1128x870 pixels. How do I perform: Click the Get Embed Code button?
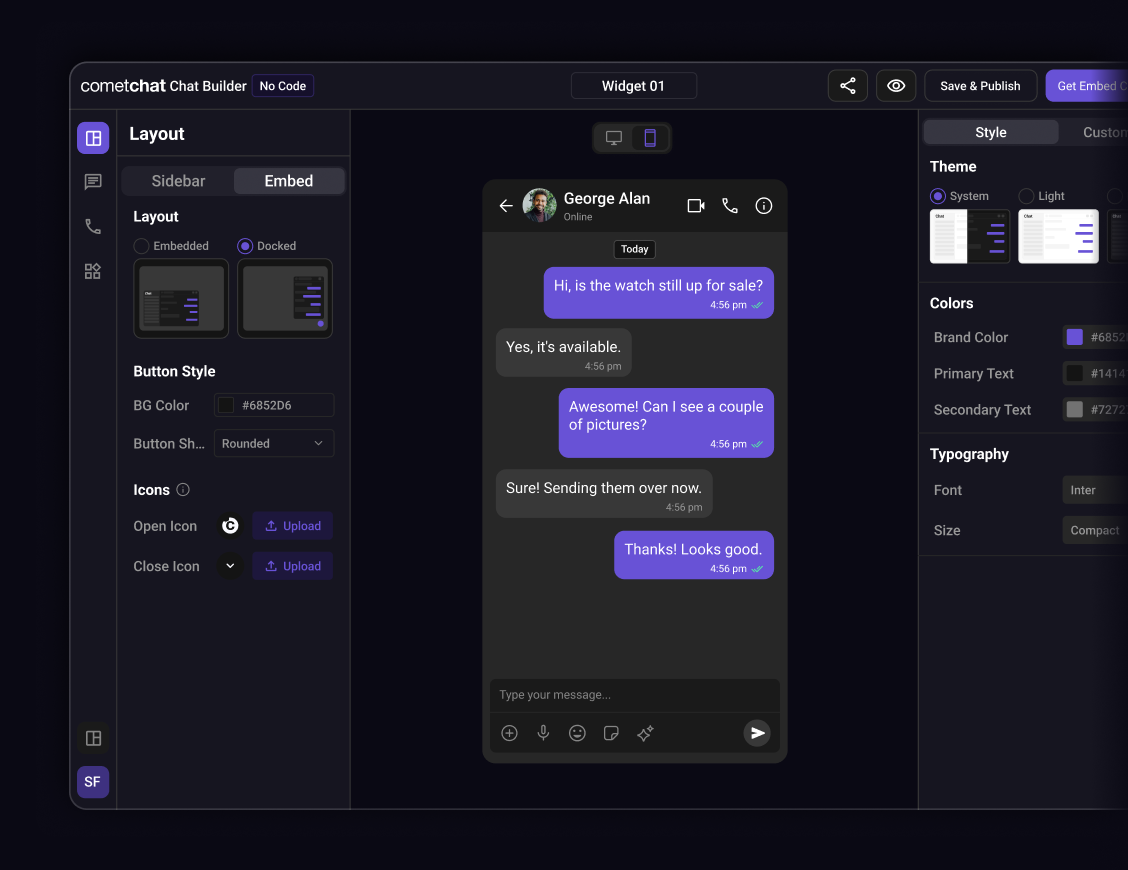1087,86
